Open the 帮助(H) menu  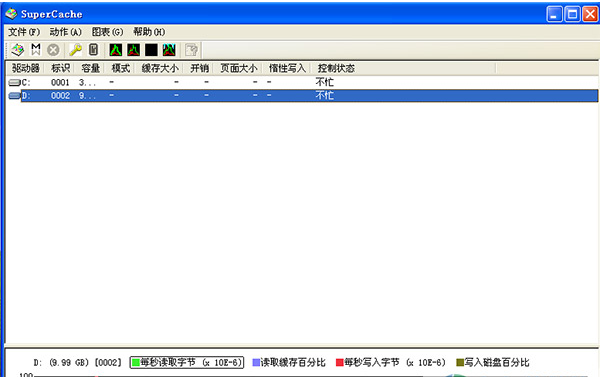click(x=149, y=32)
